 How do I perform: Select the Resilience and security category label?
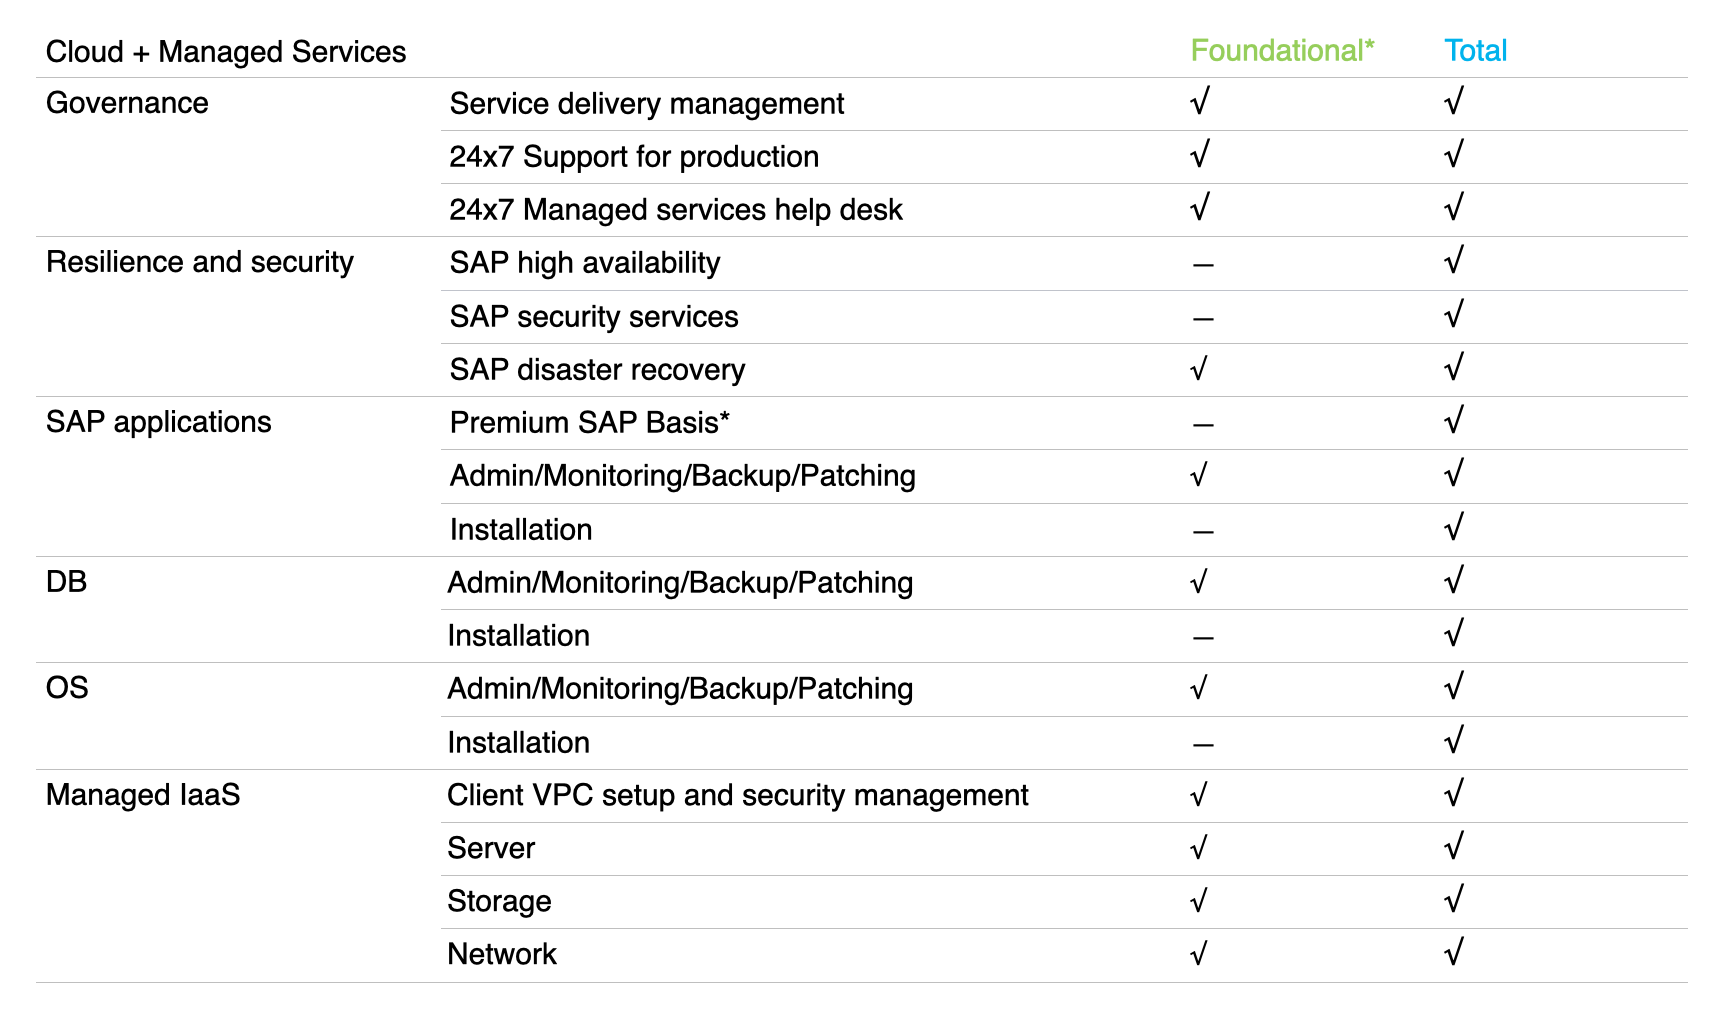coord(200,262)
